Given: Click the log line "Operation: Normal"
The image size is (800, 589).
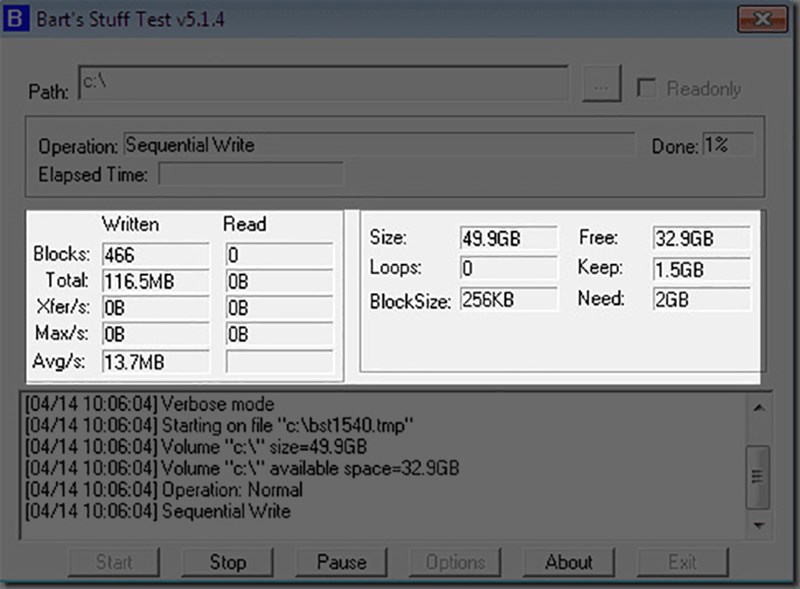Looking at the screenshot, I should pos(164,489).
